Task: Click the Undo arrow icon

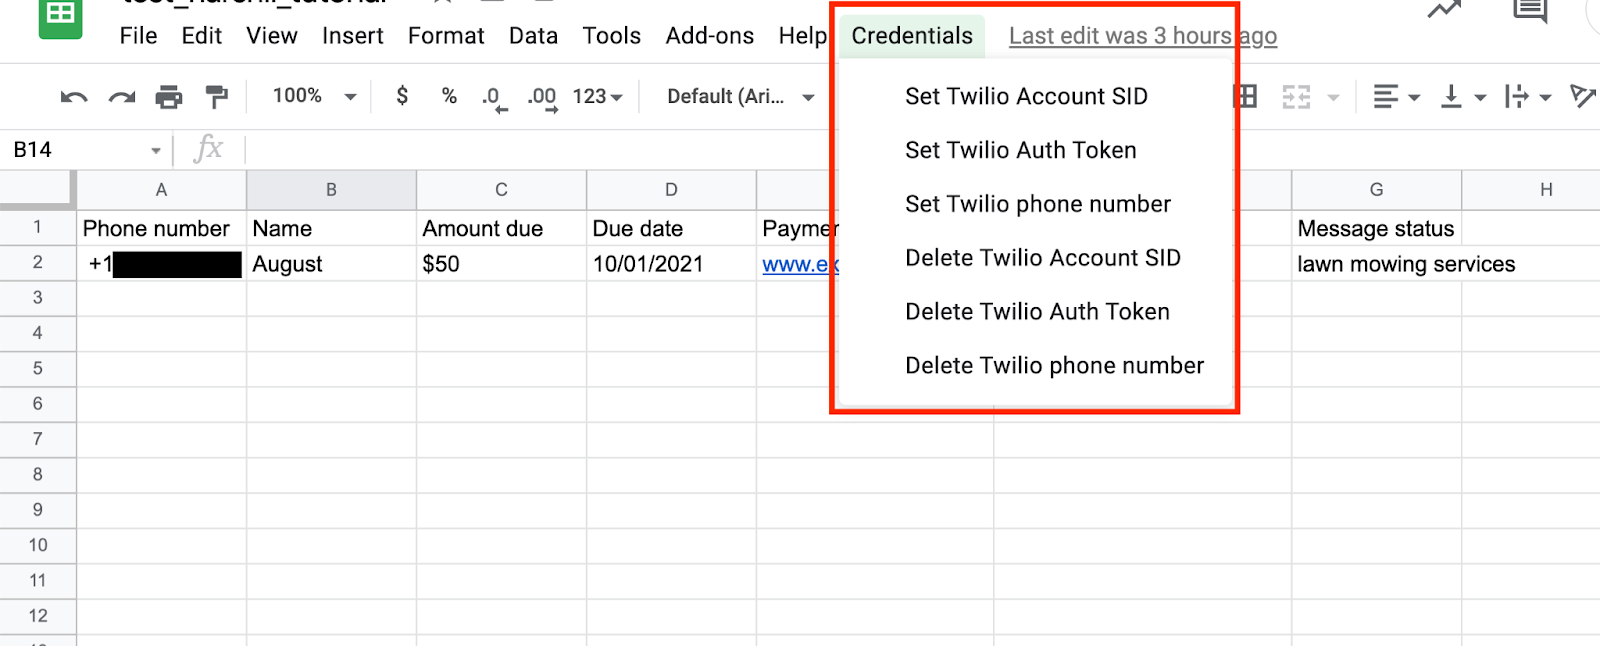Action: [x=74, y=97]
